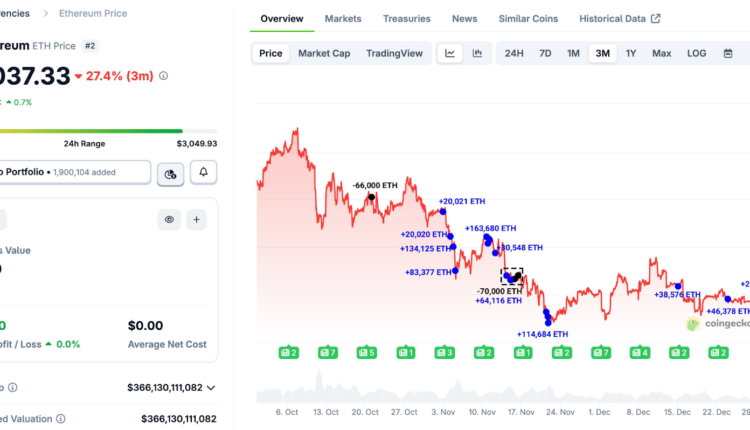The width and height of the screenshot is (750, 430).
Task: Click the price alert bell icon
Action: [204, 173]
